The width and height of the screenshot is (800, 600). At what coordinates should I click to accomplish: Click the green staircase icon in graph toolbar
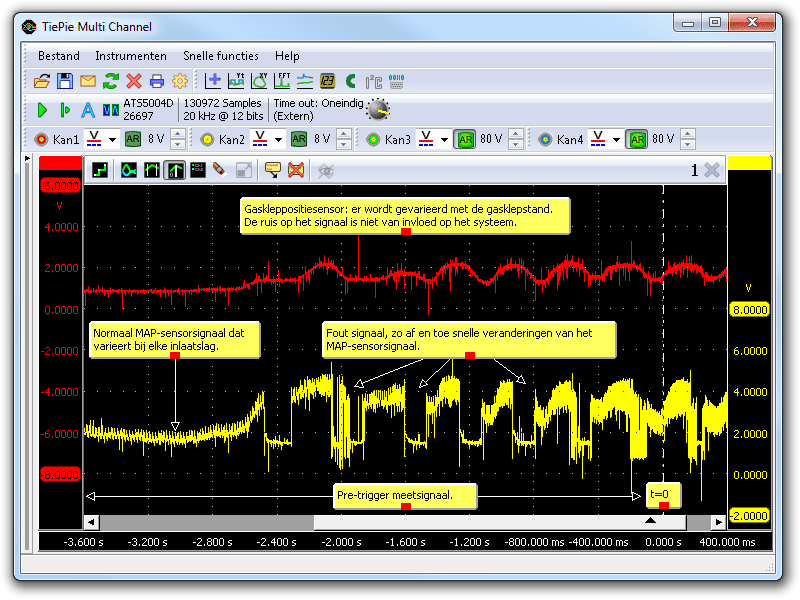pyautogui.click(x=100, y=170)
